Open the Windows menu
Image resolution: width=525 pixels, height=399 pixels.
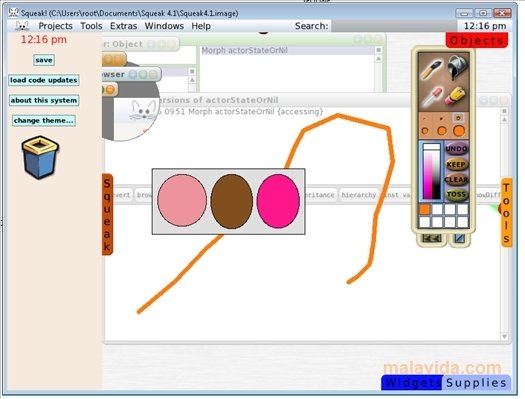pos(164,26)
